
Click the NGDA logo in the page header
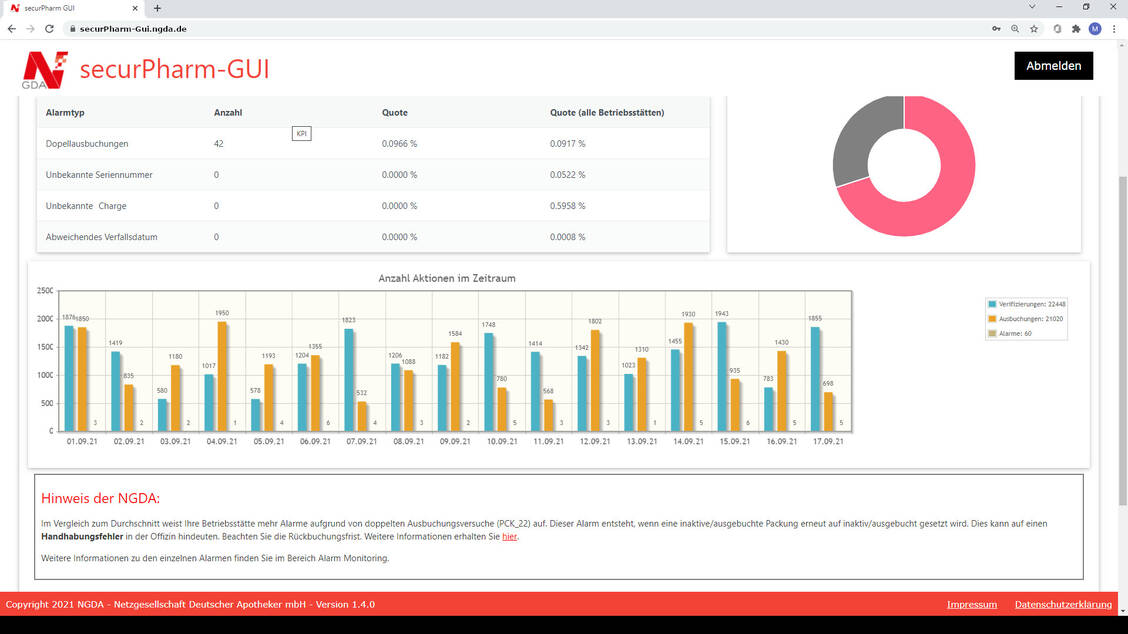(45, 70)
